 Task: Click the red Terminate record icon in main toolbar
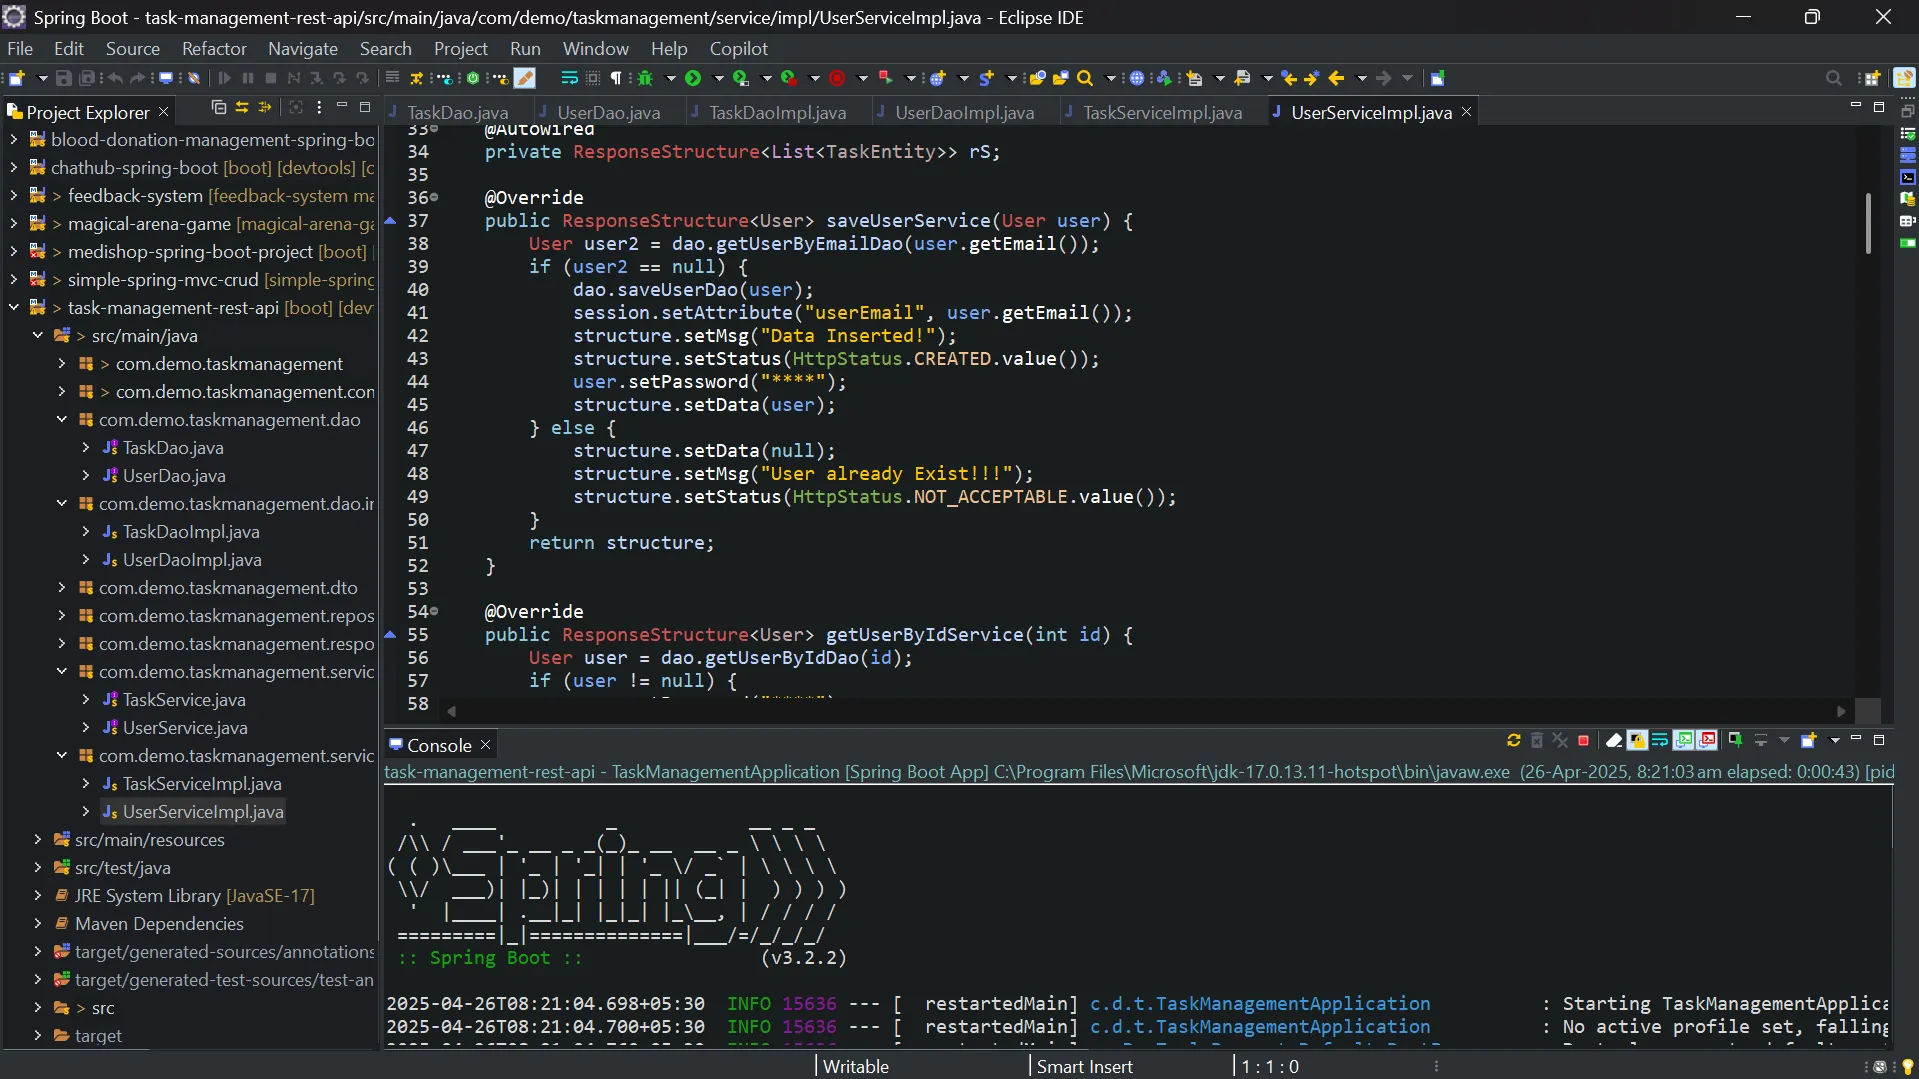(x=837, y=78)
